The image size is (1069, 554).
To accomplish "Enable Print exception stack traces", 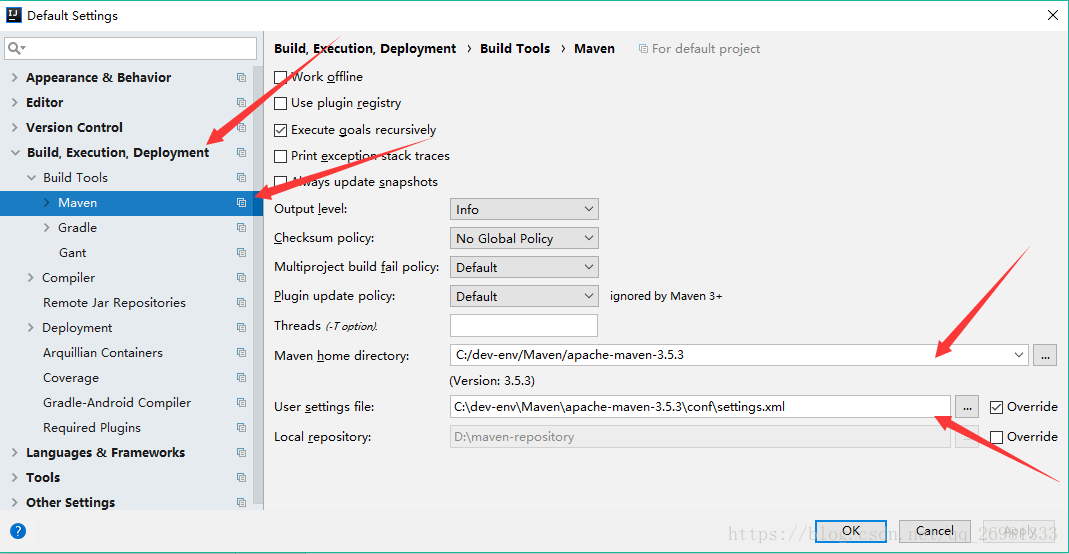I will [280, 156].
